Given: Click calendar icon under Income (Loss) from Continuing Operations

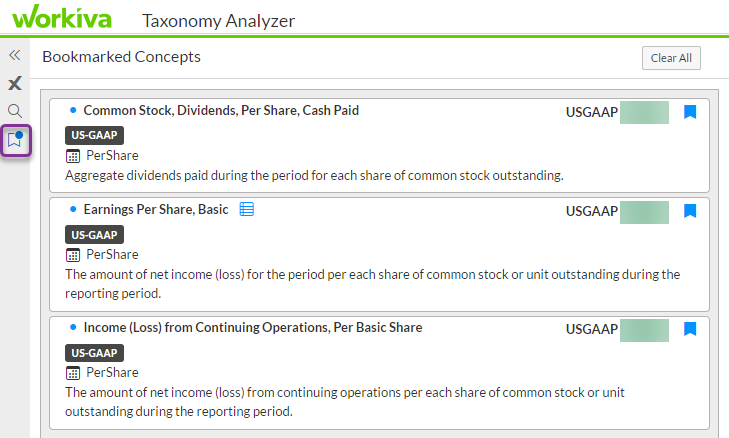Looking at the screenshot, I should pos(73,373).
